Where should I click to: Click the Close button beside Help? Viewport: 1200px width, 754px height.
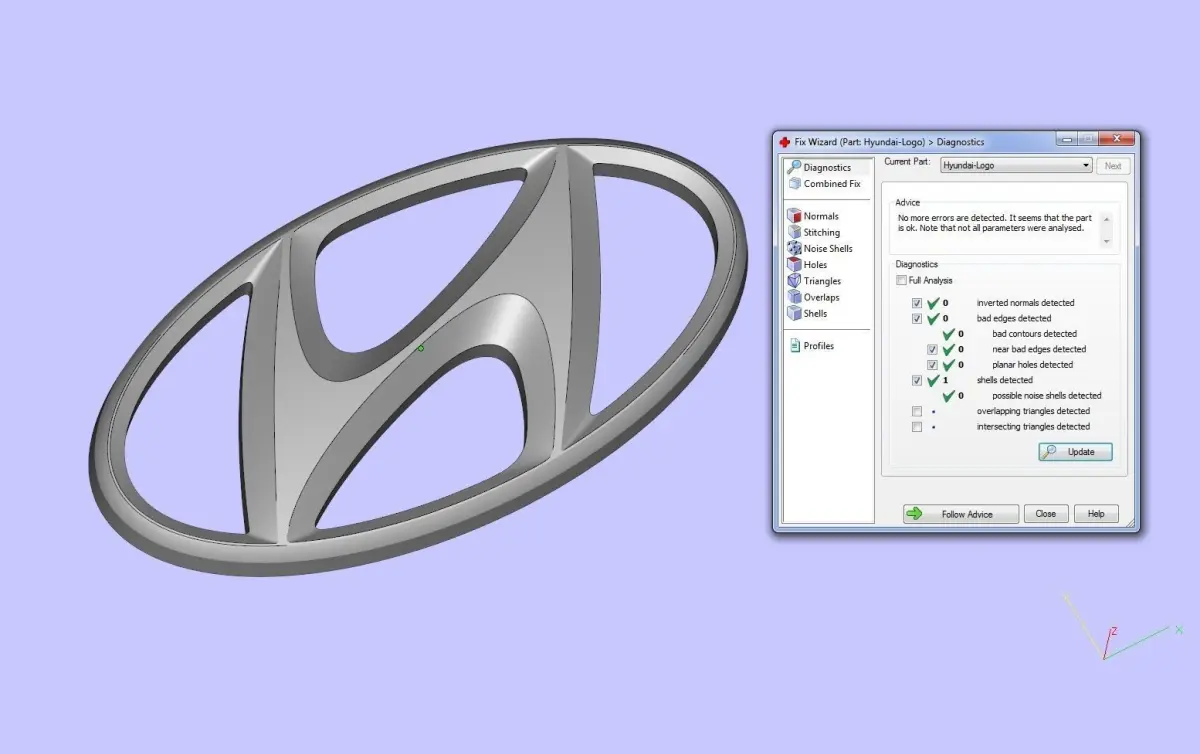click(1046, 514)
